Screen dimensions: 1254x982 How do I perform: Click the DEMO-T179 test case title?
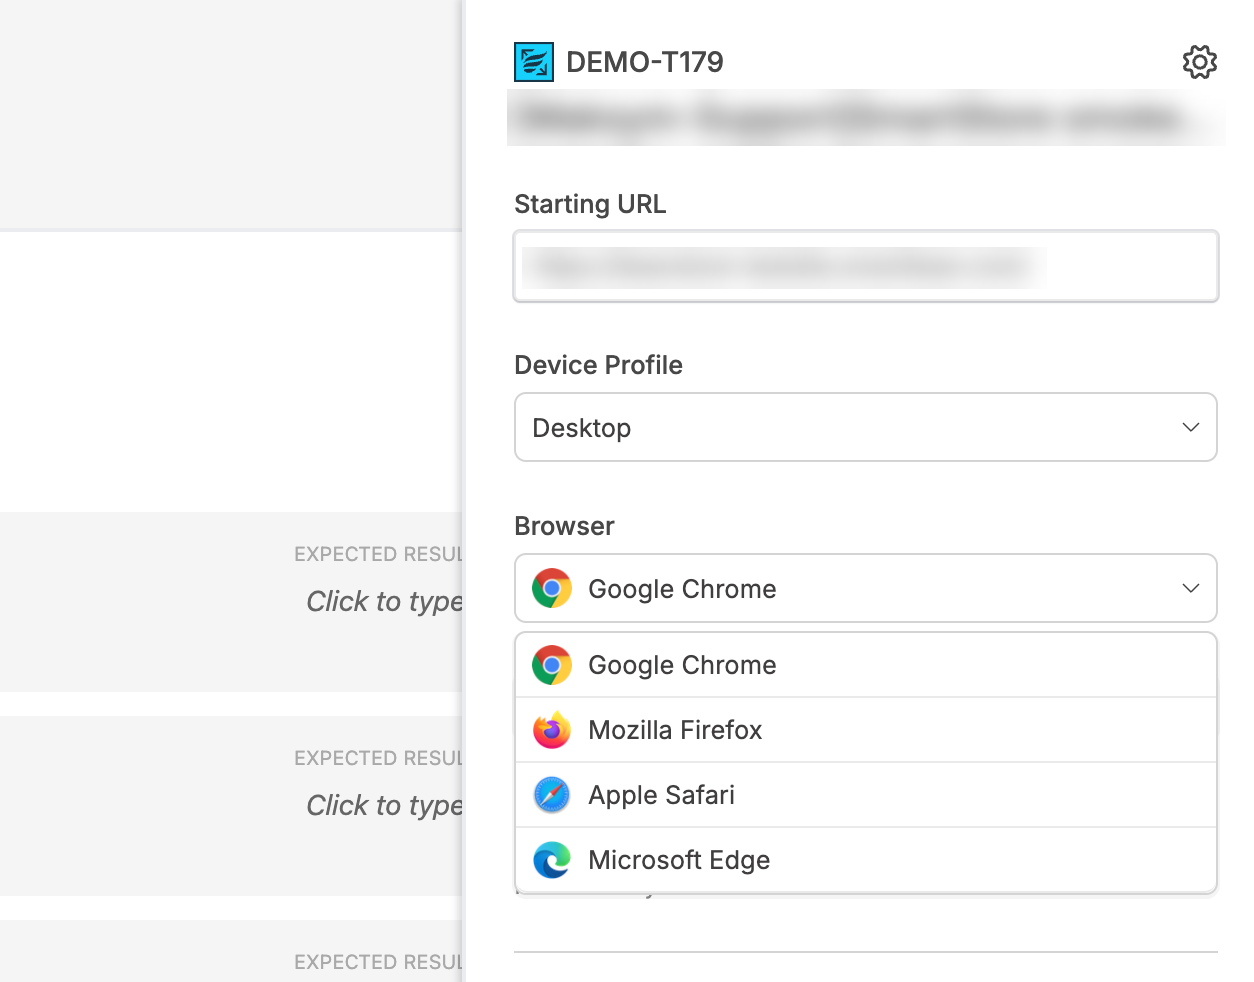[645, 61]
